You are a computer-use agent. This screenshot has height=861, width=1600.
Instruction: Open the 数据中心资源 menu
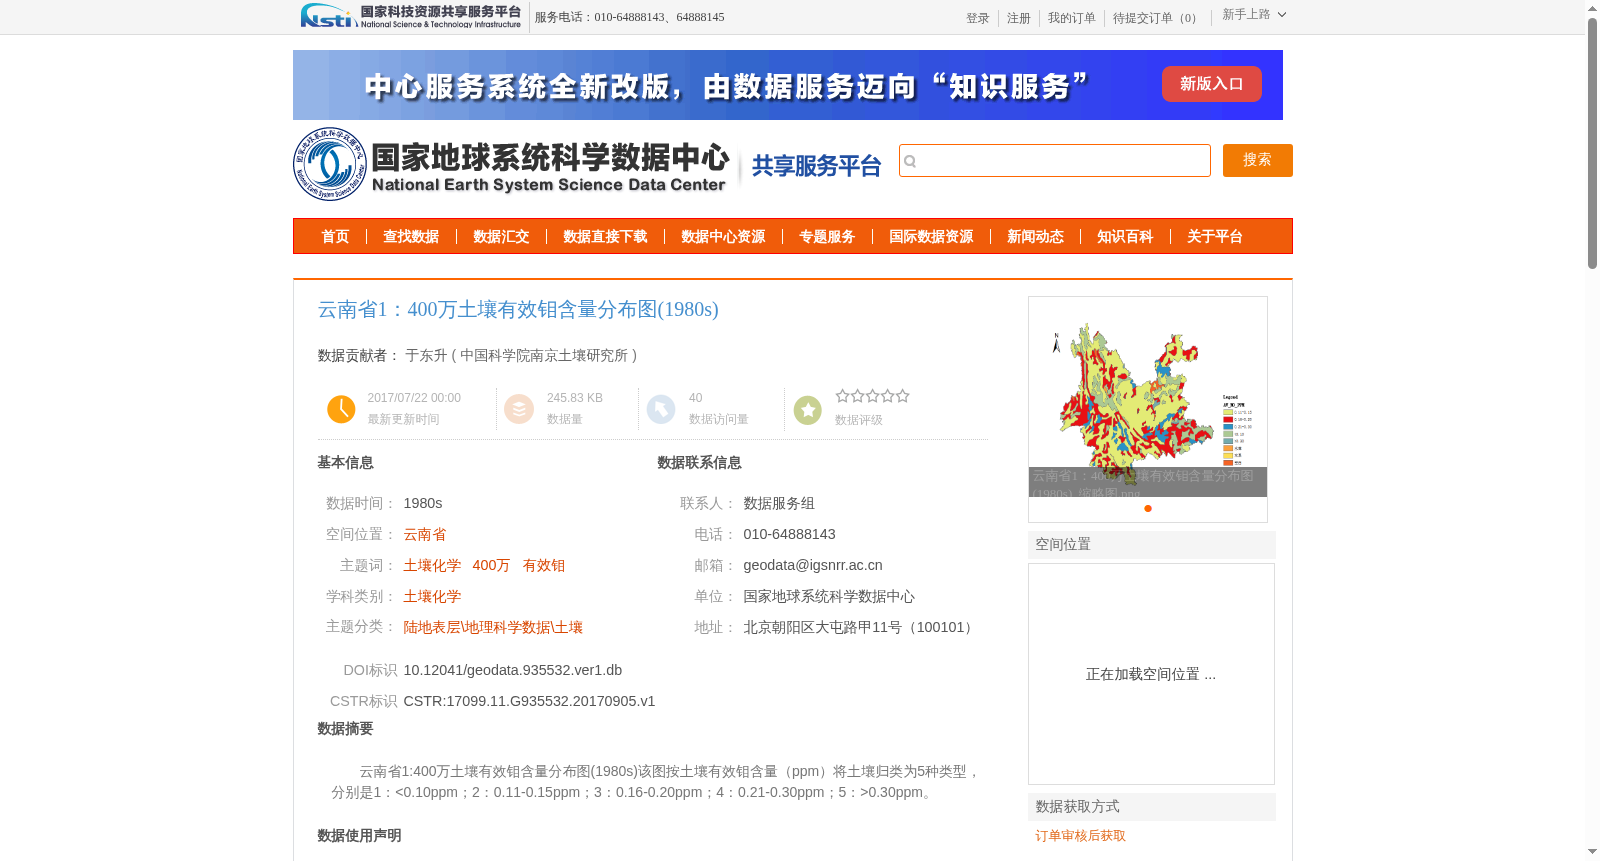pyautogui.click(x=723, y=236)
